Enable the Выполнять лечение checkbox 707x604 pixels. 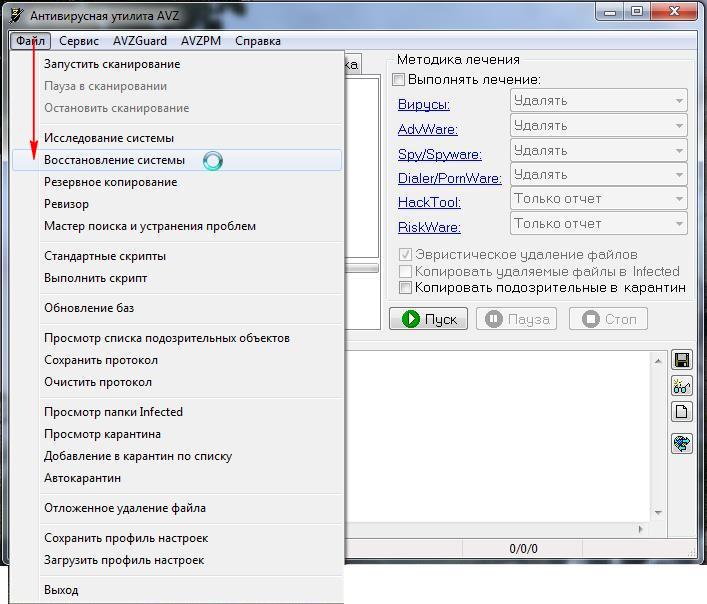coord(399,80)
